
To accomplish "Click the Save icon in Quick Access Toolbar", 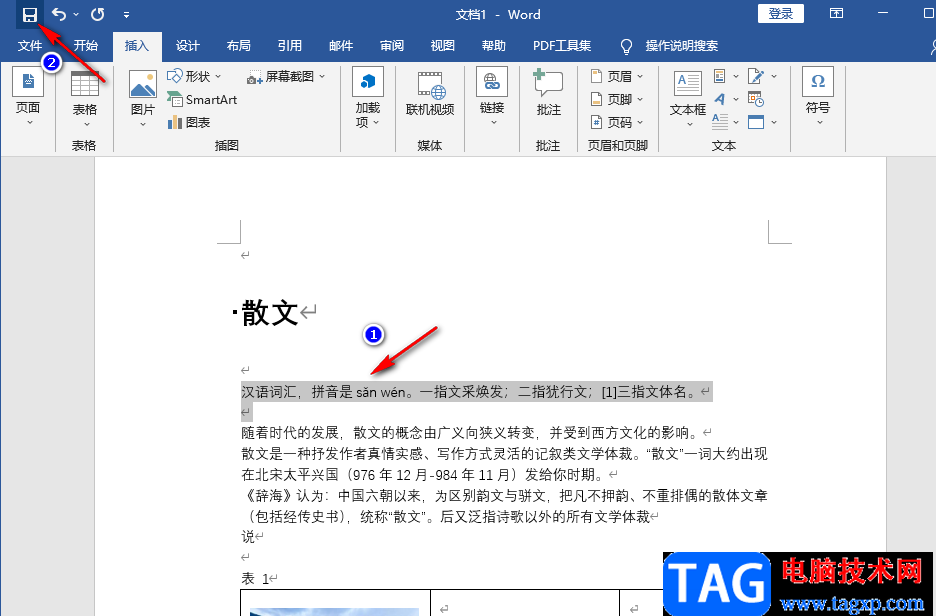I will (x=29, y=14).
